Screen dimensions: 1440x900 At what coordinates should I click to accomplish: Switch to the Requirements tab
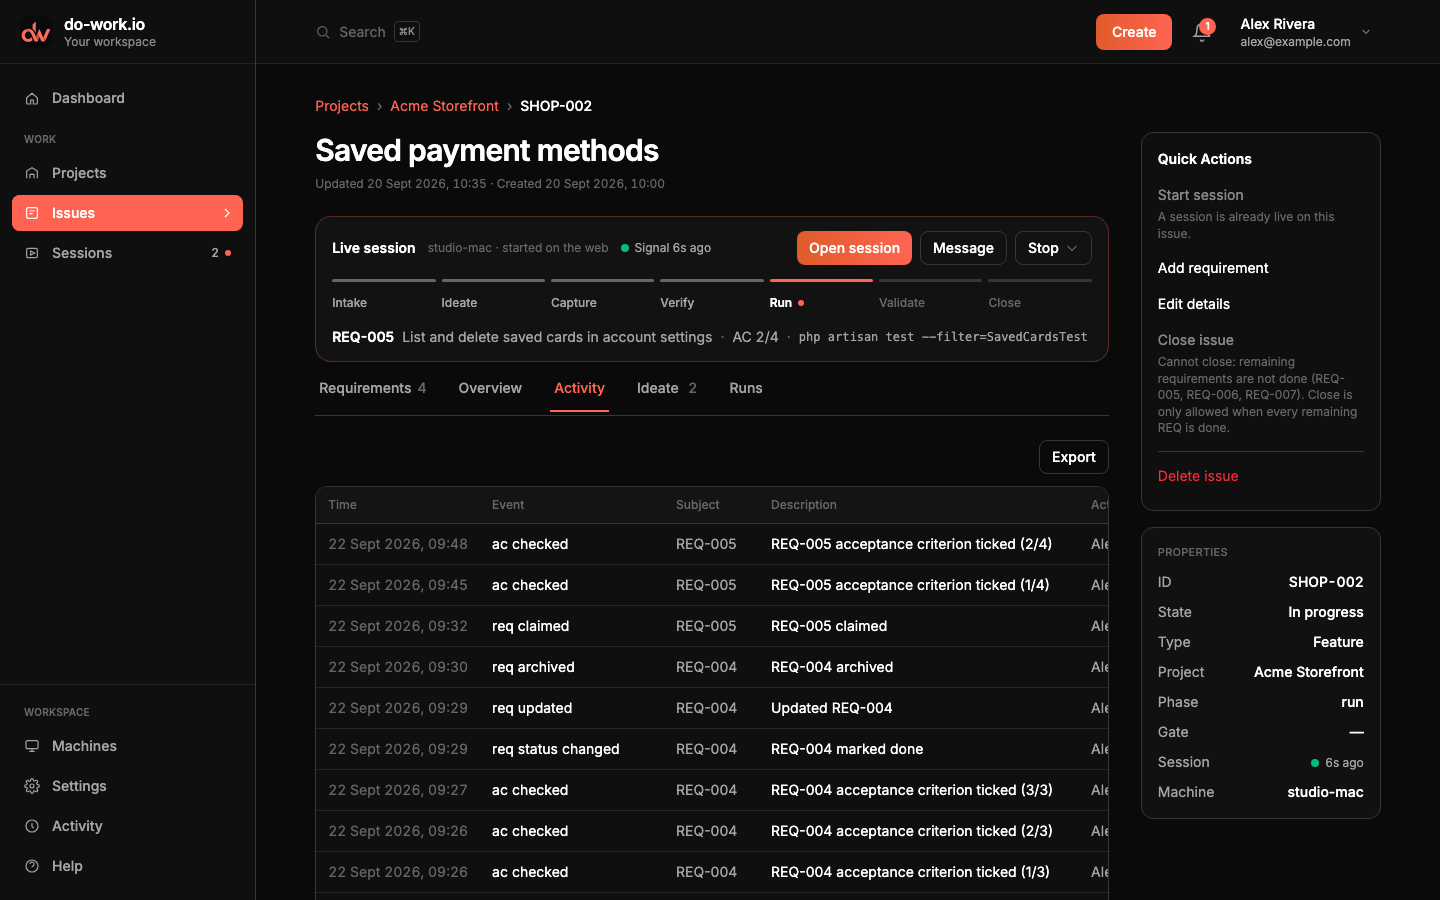pos(372,388)
